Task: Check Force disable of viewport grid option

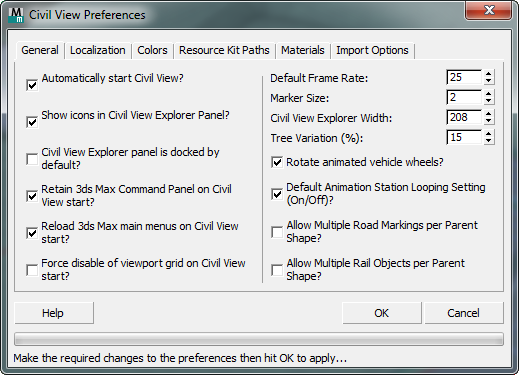Action: point(32,270)
